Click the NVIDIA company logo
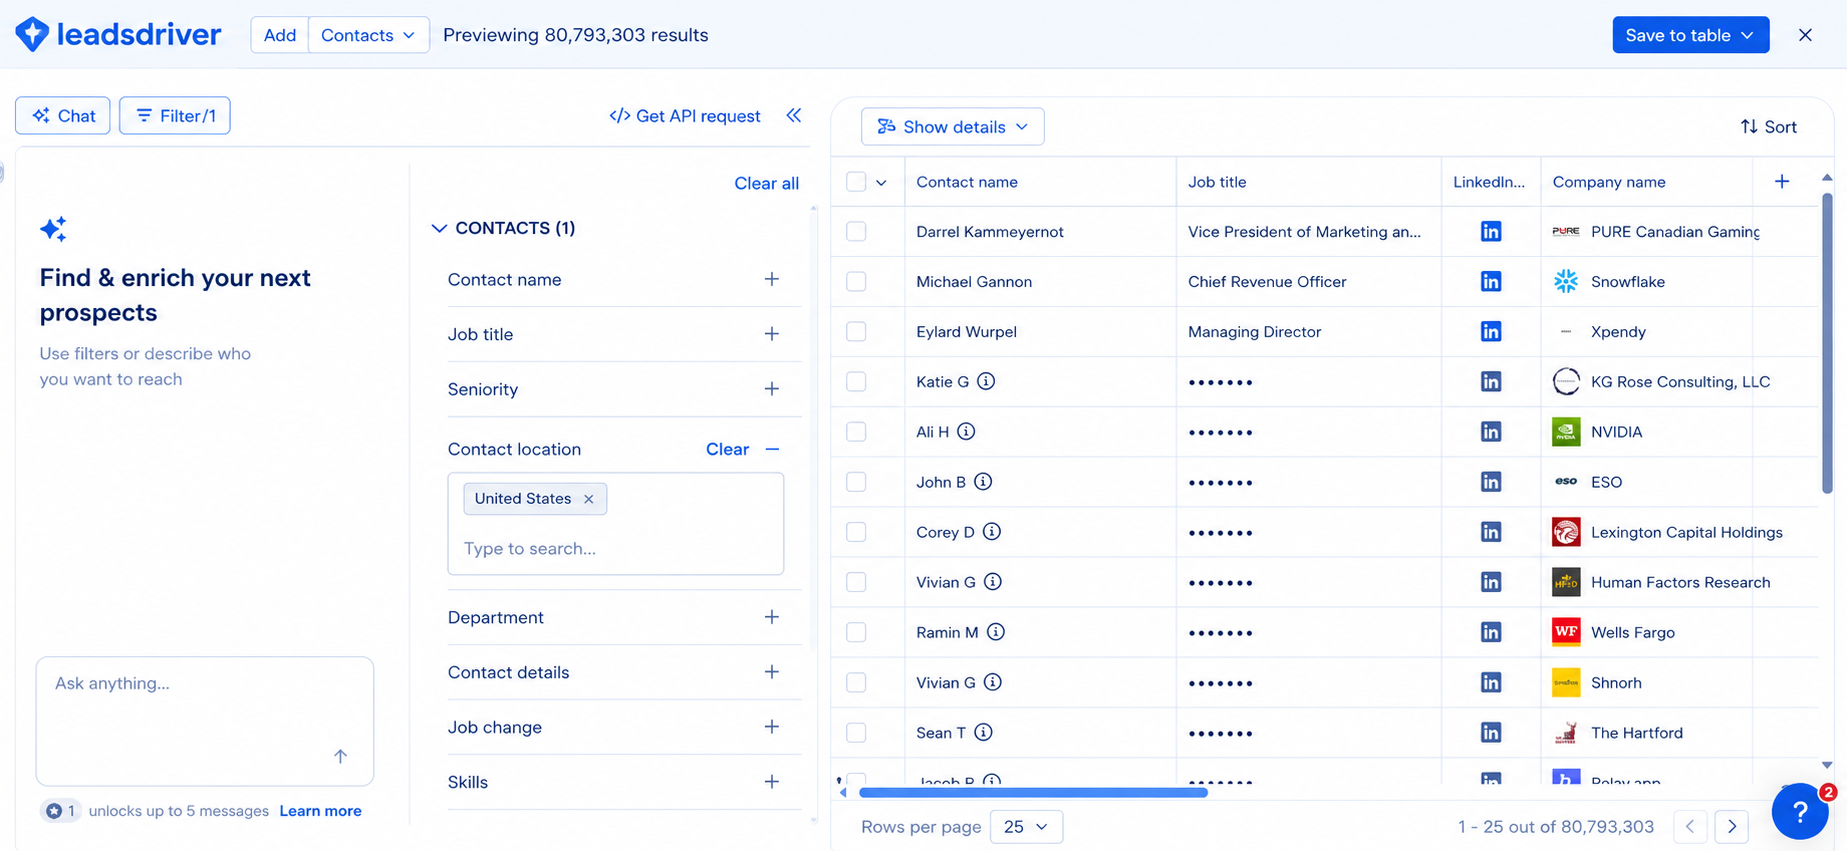 point(1566,432)
